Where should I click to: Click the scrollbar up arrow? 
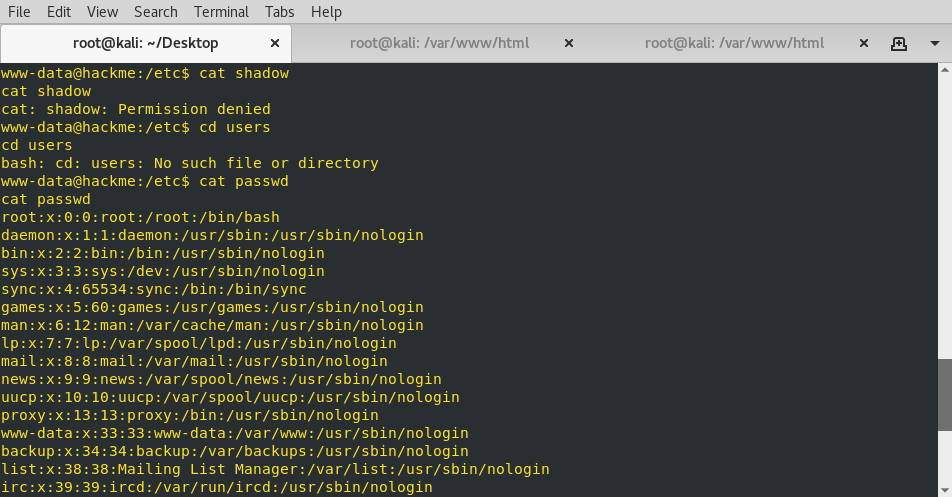point(945,70)
